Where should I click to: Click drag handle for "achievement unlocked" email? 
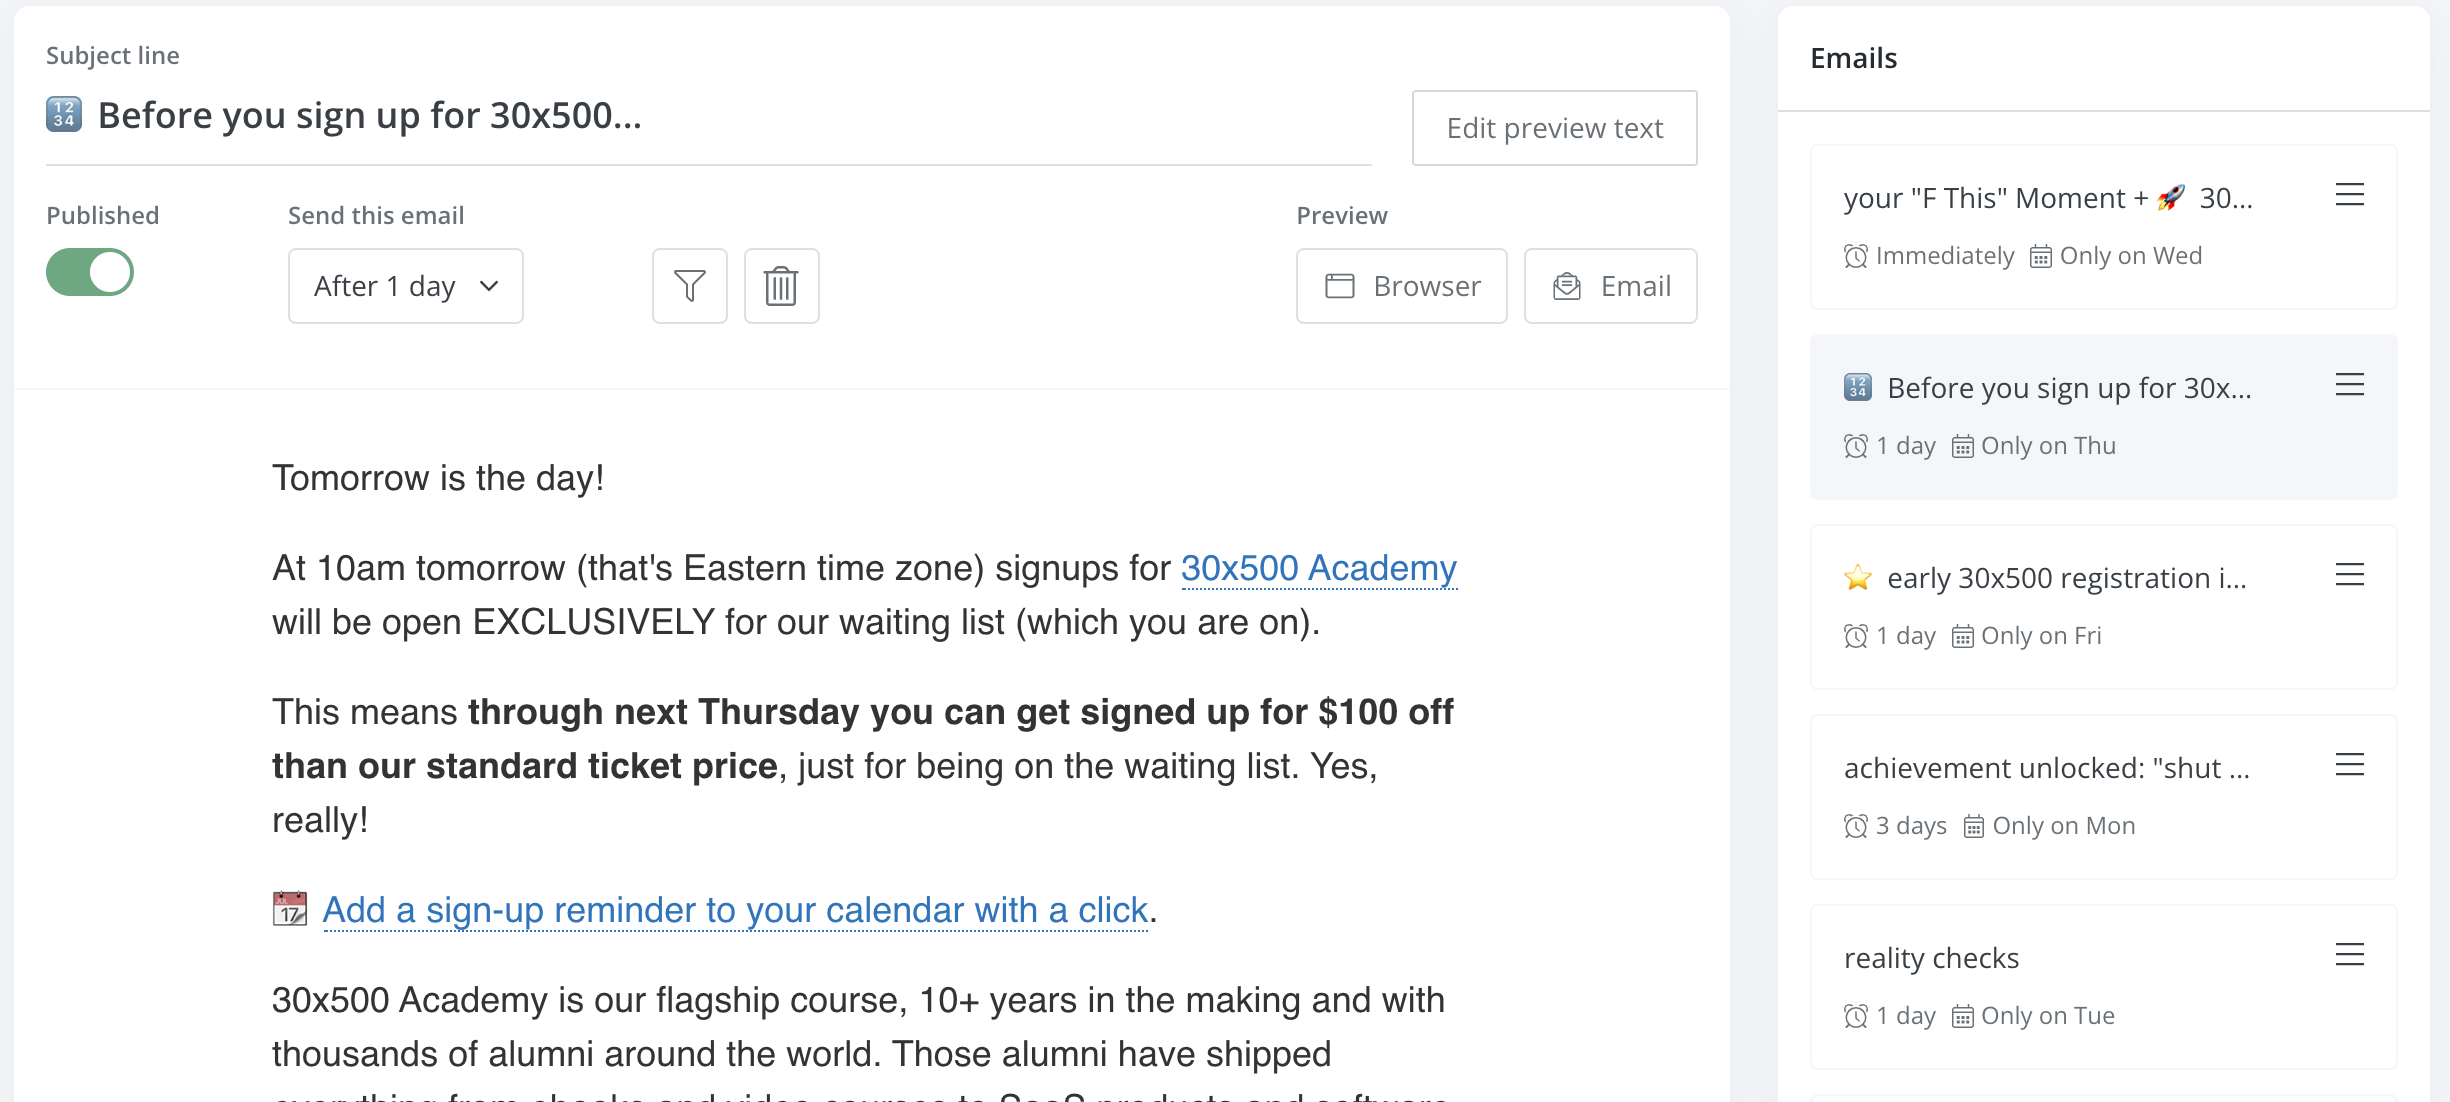pos(2349,765)
